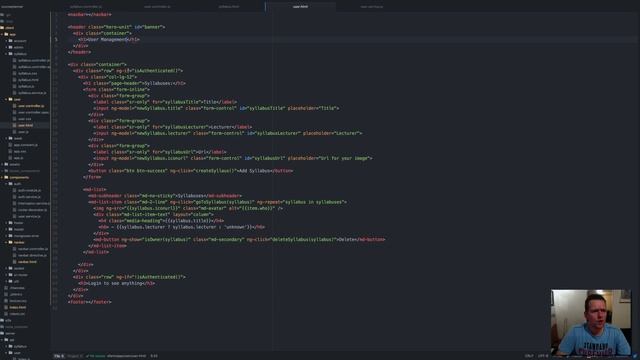Click the cursor position indicator in status bar
This screenshot has height=360, width=640.
154,356
